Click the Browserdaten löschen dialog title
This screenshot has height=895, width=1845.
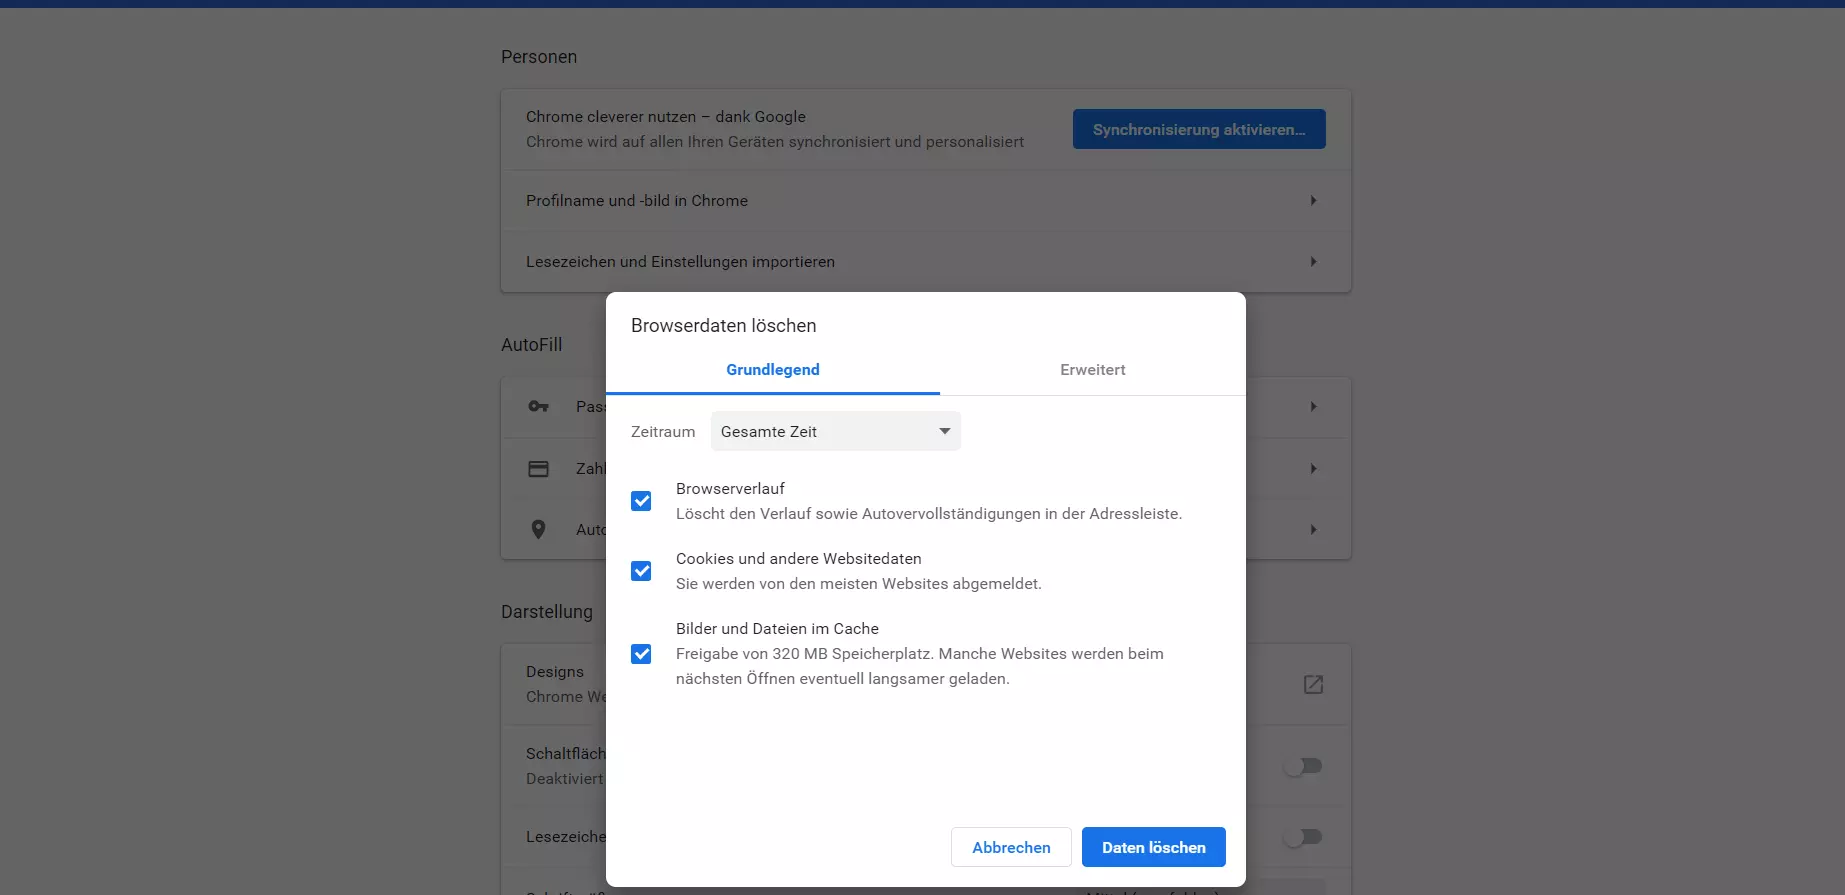(x=723, y=325)
